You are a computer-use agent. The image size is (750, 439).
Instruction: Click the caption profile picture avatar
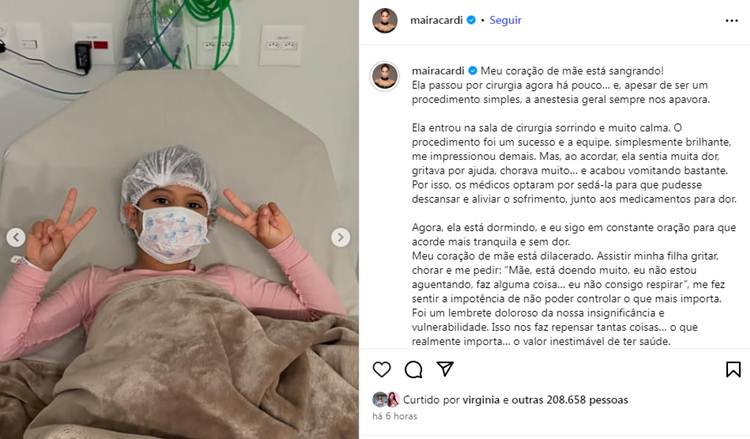pyautogui.click(x=385, y=76)
